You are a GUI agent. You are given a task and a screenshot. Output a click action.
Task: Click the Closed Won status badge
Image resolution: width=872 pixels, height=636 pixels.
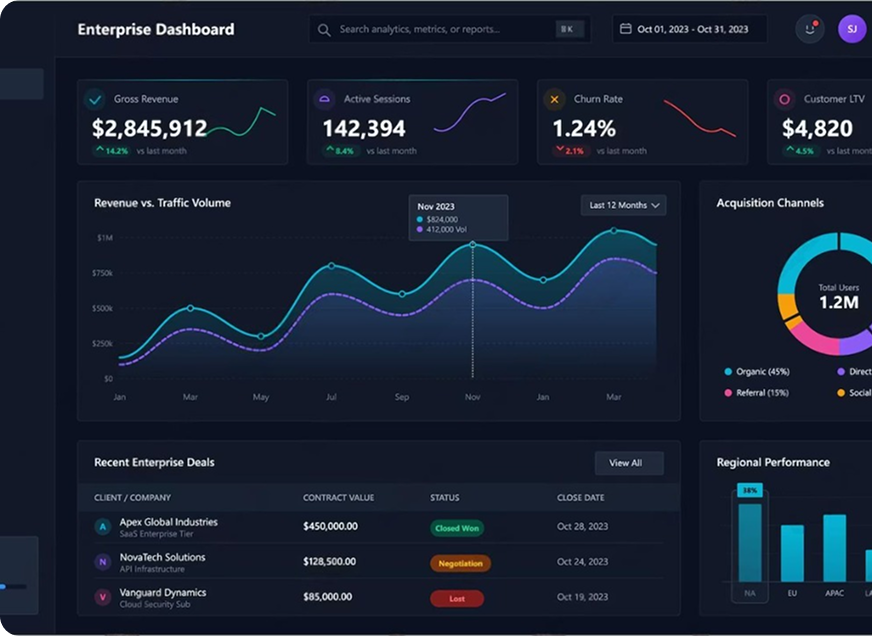point(457,528)
